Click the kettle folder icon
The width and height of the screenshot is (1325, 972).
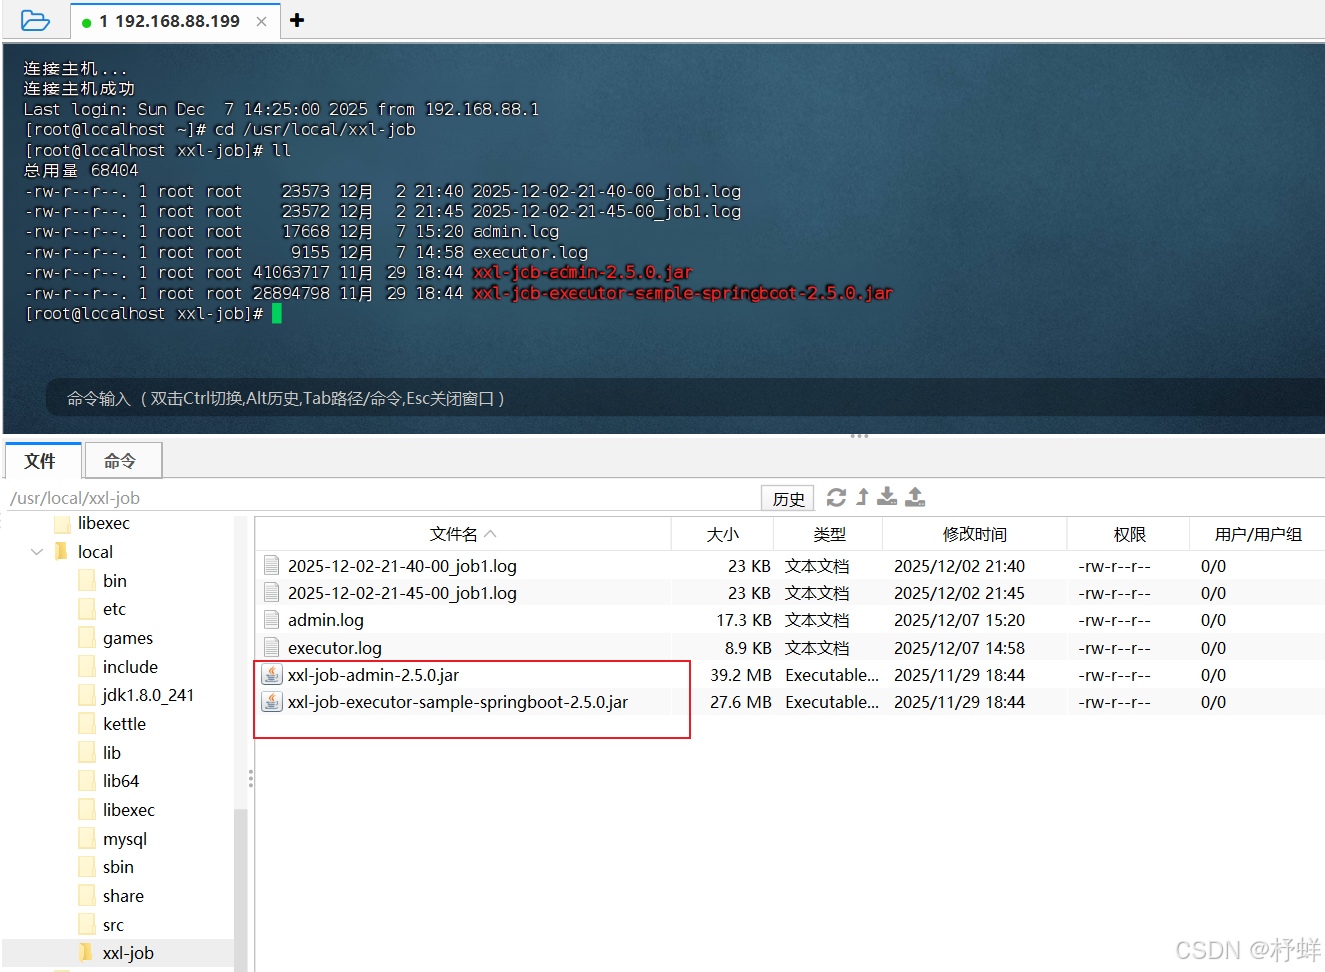86,724
